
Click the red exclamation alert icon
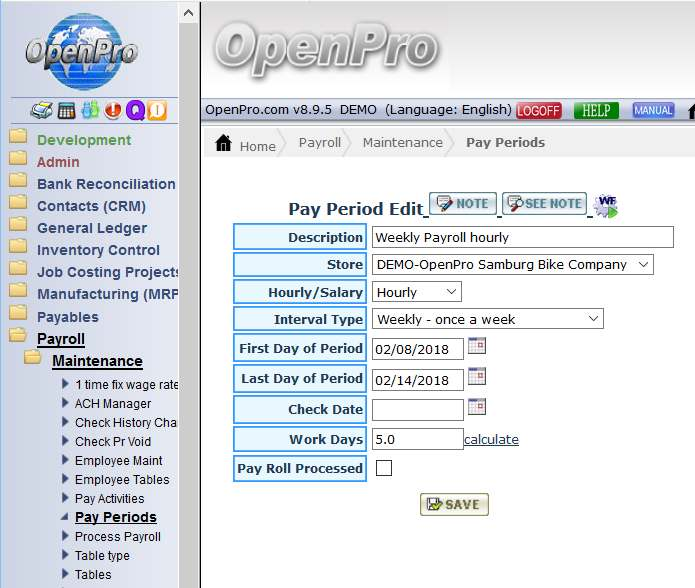112,110
